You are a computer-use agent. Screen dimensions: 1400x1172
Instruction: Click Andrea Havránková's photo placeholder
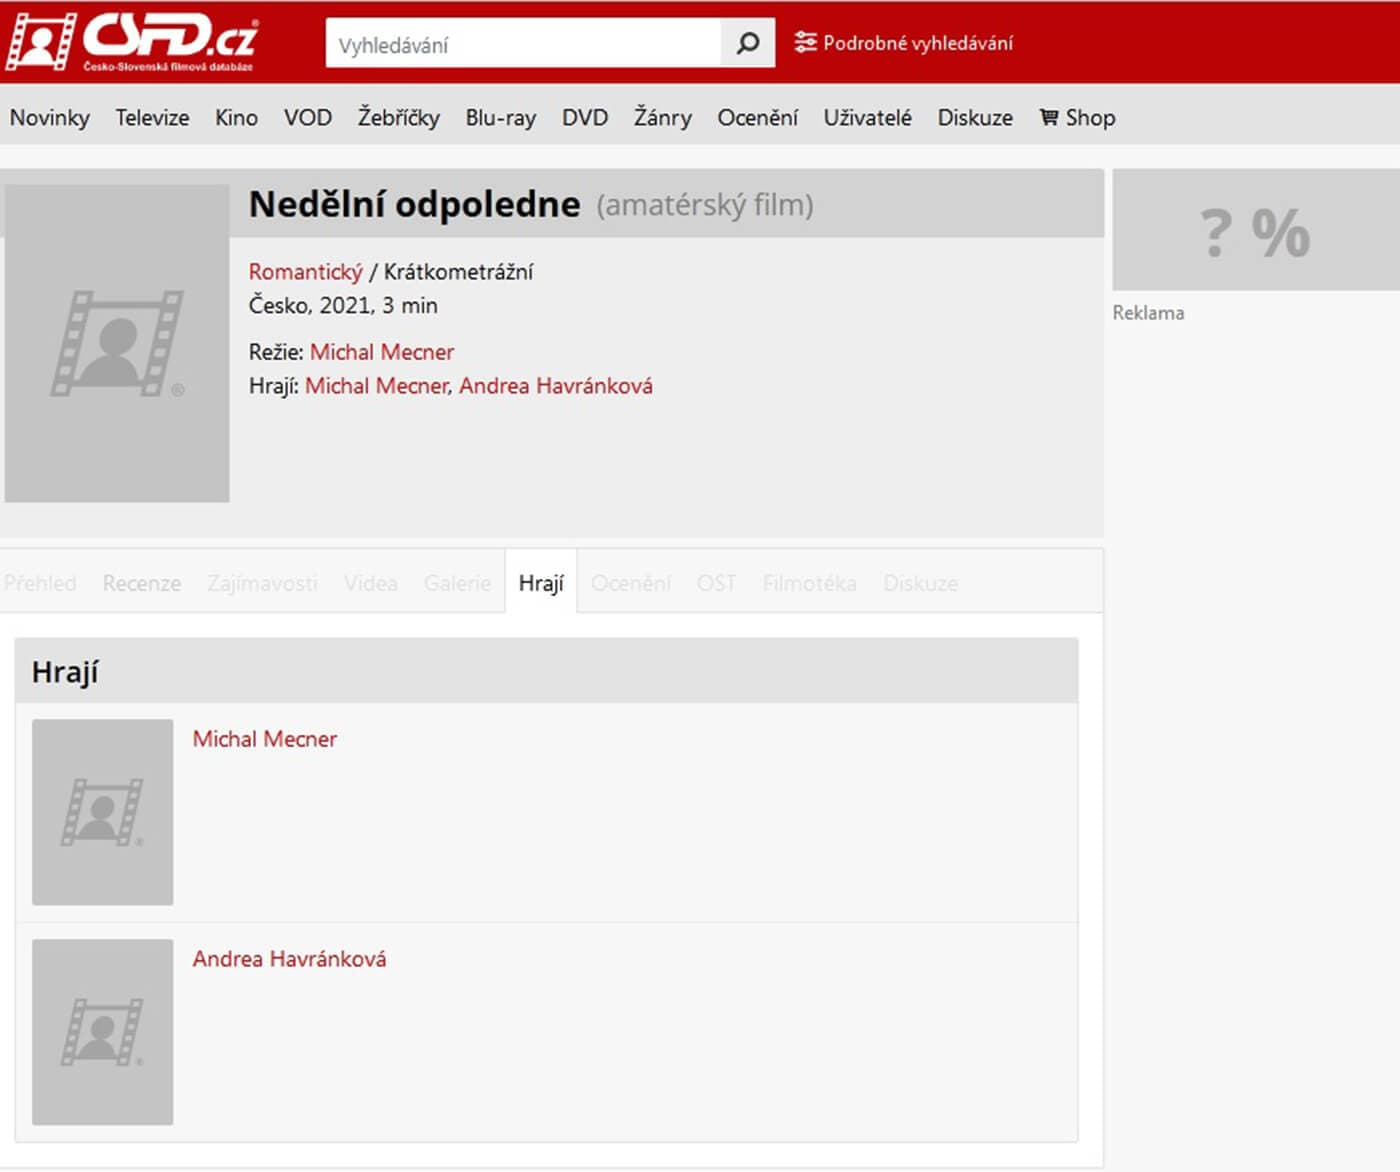102,1032
